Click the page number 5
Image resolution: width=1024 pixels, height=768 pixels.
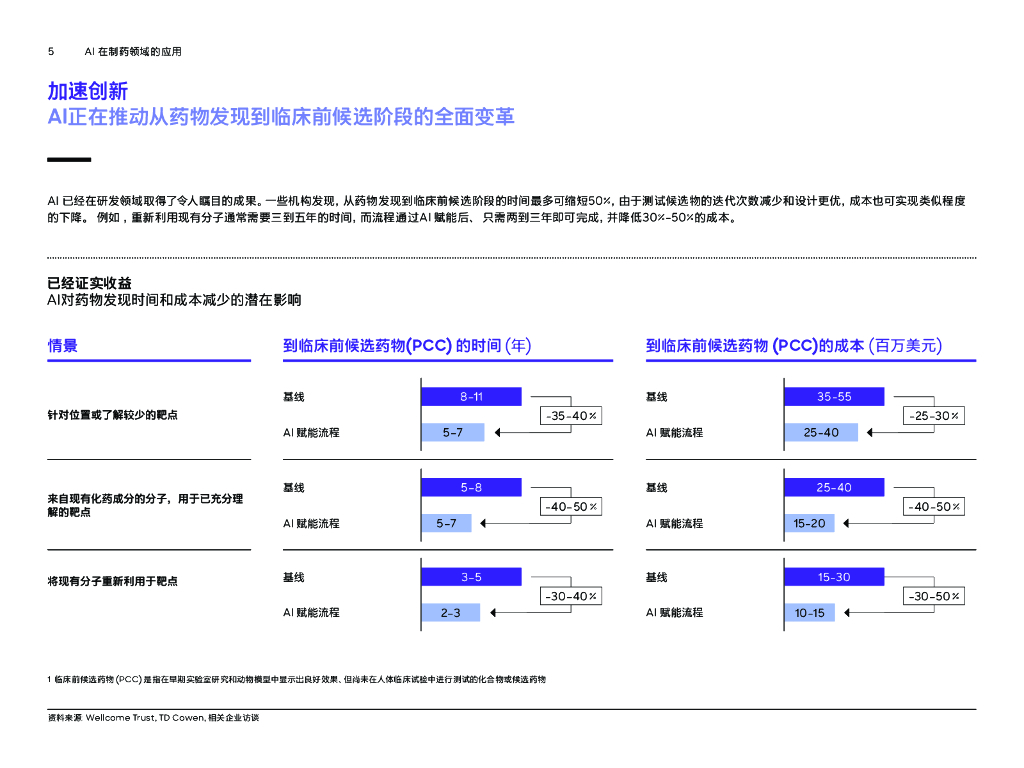tap(51, 52)
